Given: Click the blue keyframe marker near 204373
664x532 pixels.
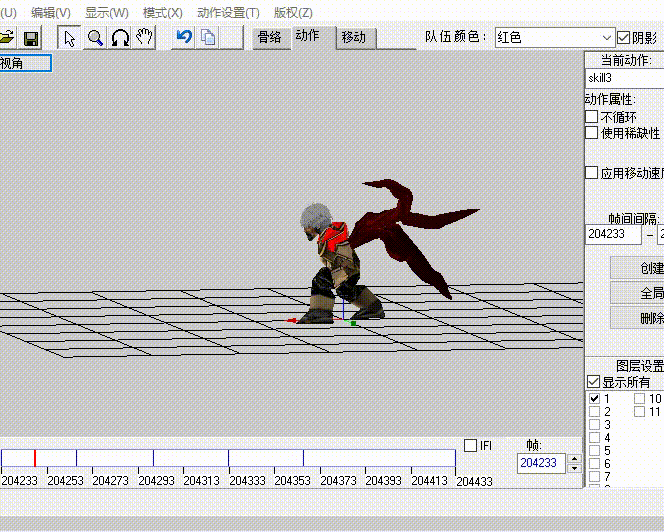Looking at the screenshot, I should [303, 458].
